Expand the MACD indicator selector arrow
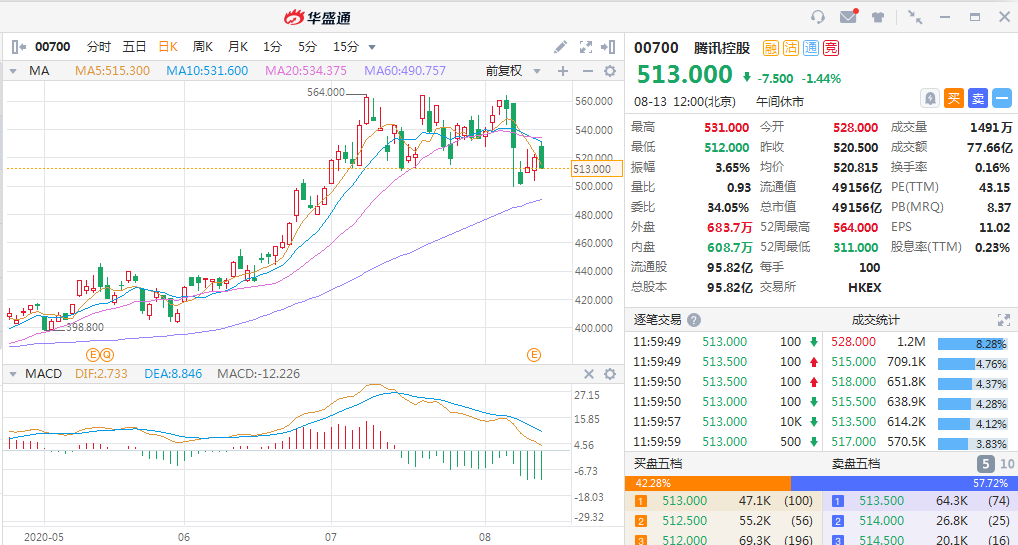 tap(13, 374)
